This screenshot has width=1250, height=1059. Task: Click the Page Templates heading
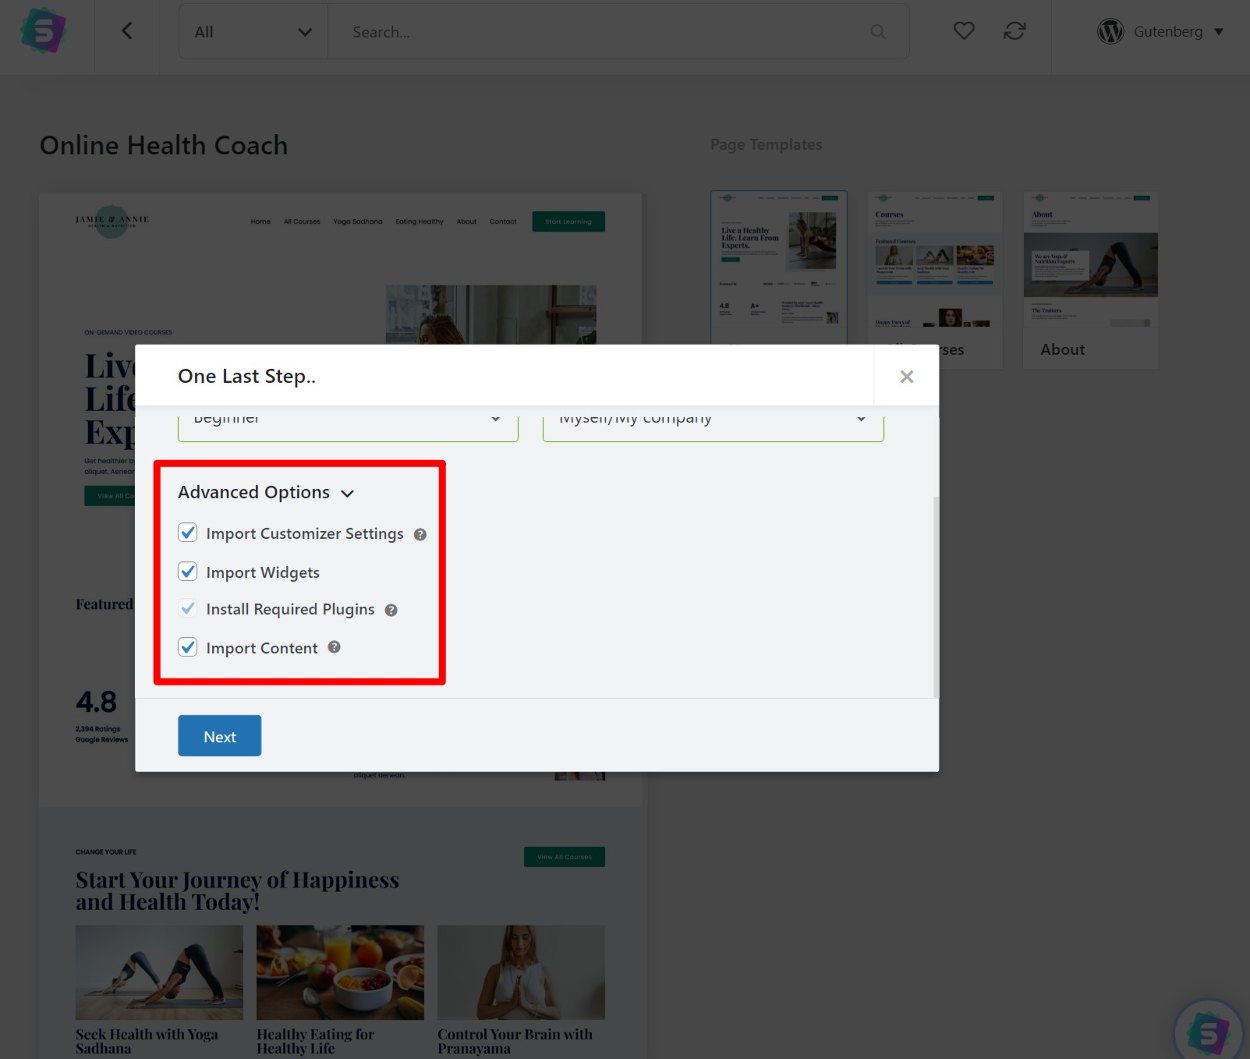pos(766,144)
